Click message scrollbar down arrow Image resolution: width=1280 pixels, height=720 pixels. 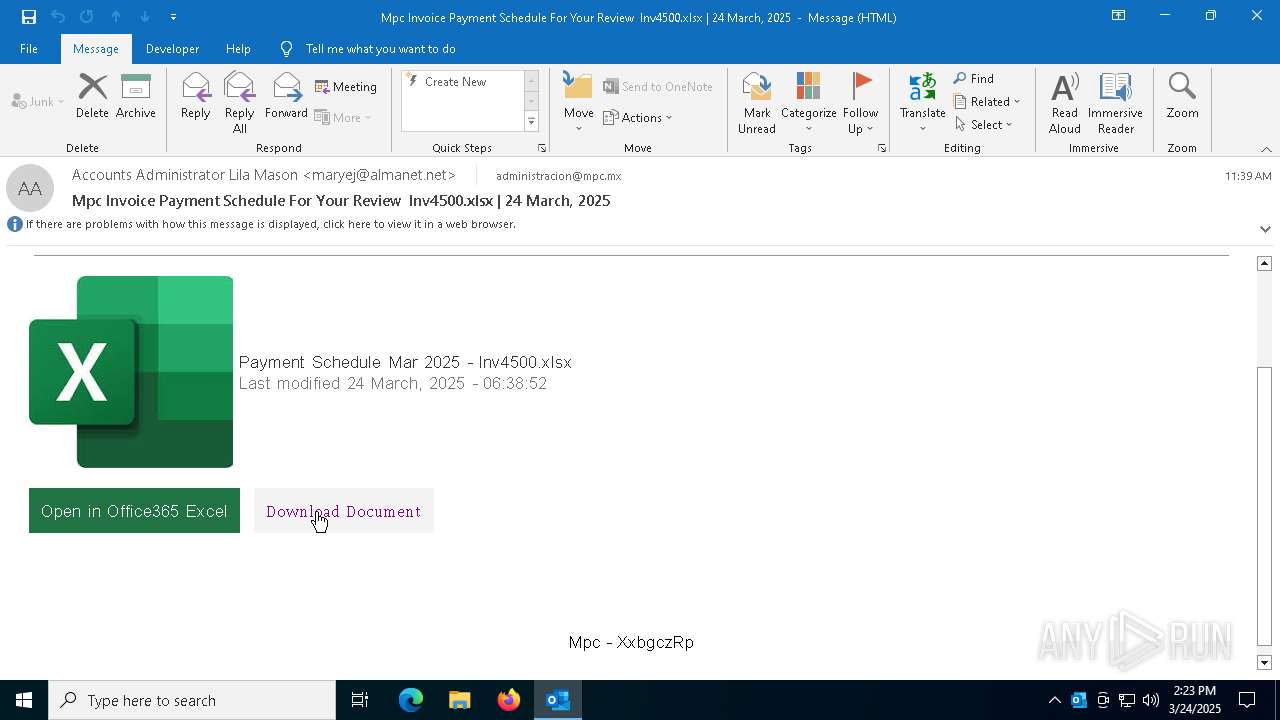(x=1264, y=662)
